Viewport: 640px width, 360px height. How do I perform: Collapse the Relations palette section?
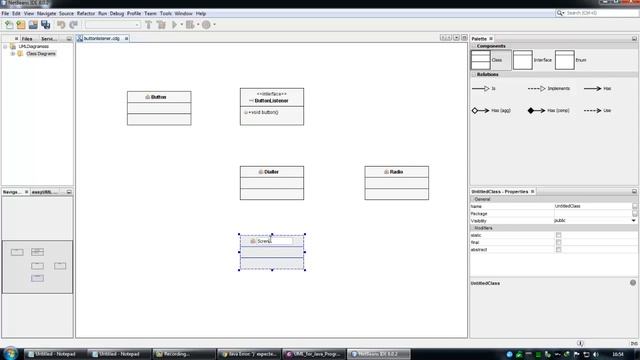474,75
